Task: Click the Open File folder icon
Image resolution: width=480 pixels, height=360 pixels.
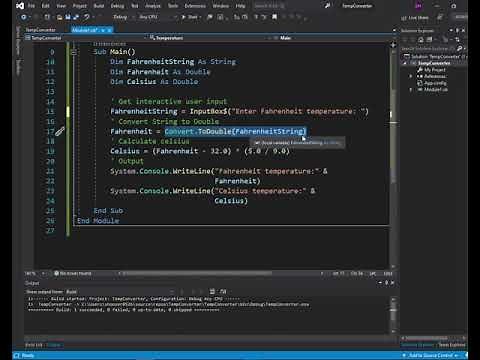Action: tap(60, 17)
